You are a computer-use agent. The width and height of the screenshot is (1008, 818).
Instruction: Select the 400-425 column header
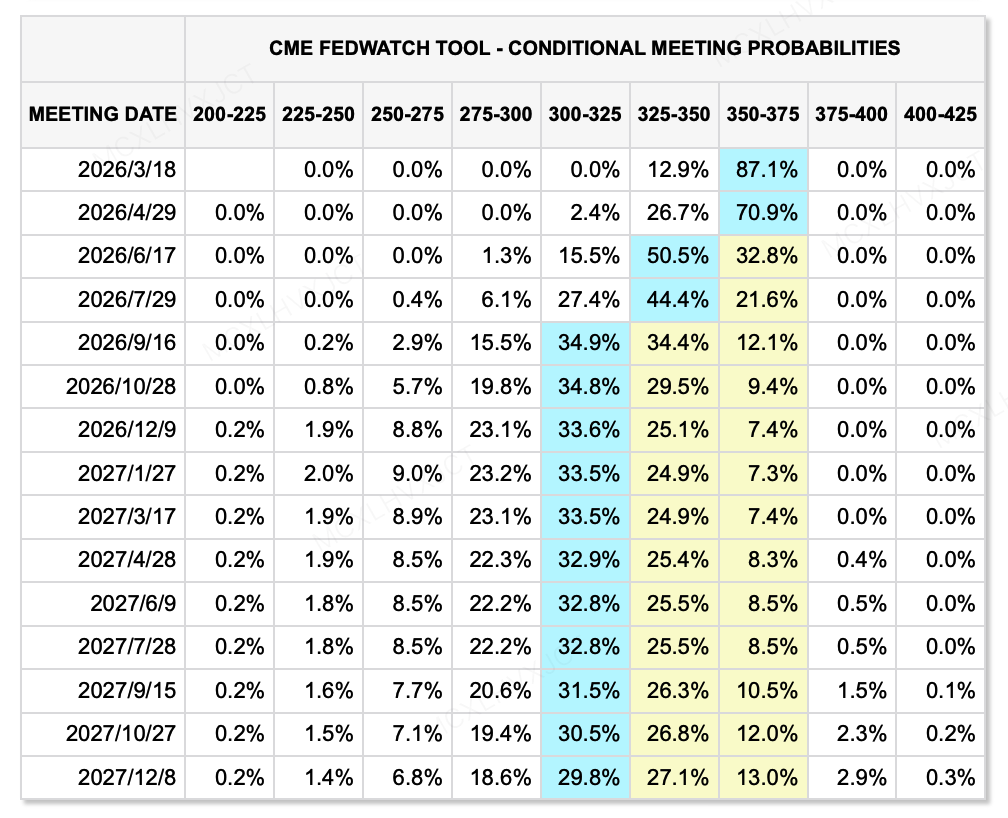point(940,114)
